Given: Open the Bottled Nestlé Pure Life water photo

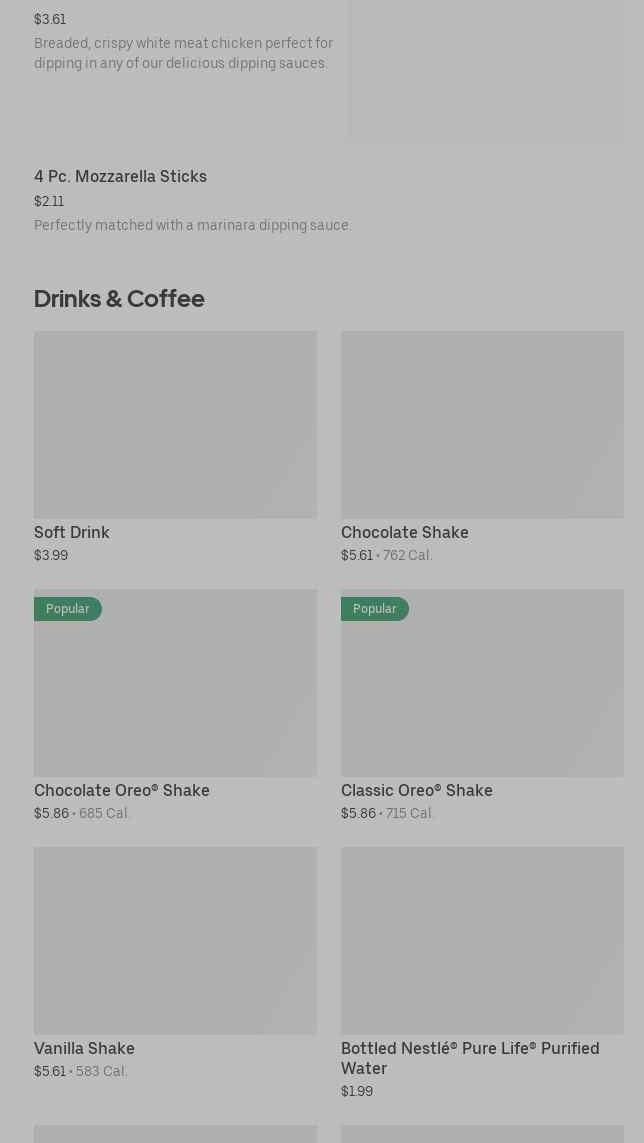Looking at the screenshot, I should [x=482, y=940].
